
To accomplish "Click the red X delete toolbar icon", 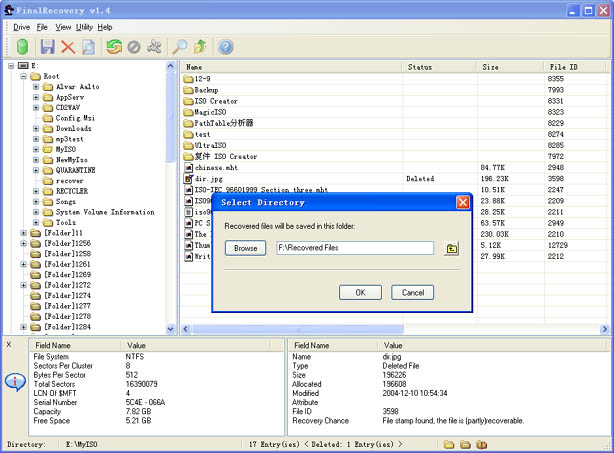I will tap(68, 47).
